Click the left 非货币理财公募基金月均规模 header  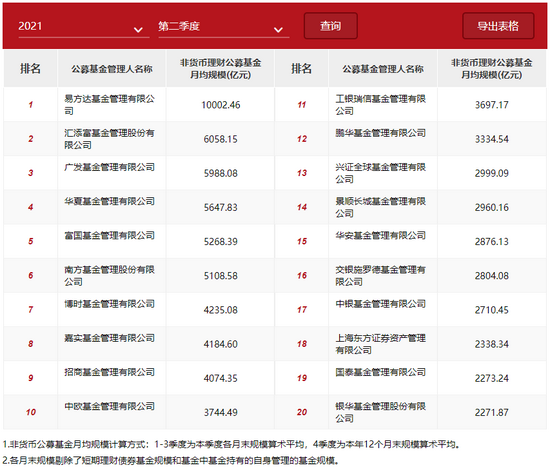coord(220,69)
